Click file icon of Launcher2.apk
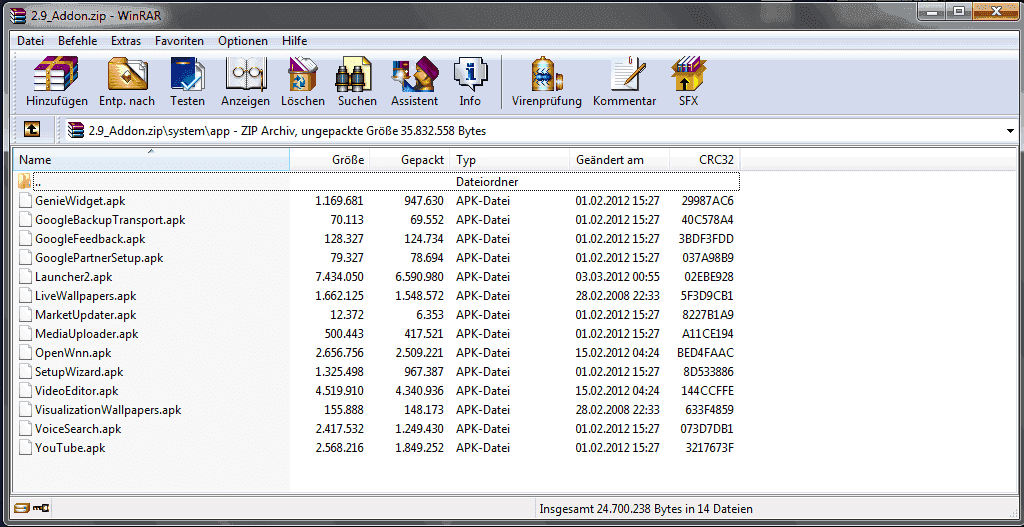Image resolution: width=1024 pixels, height=527 pixels. point(25,277)
